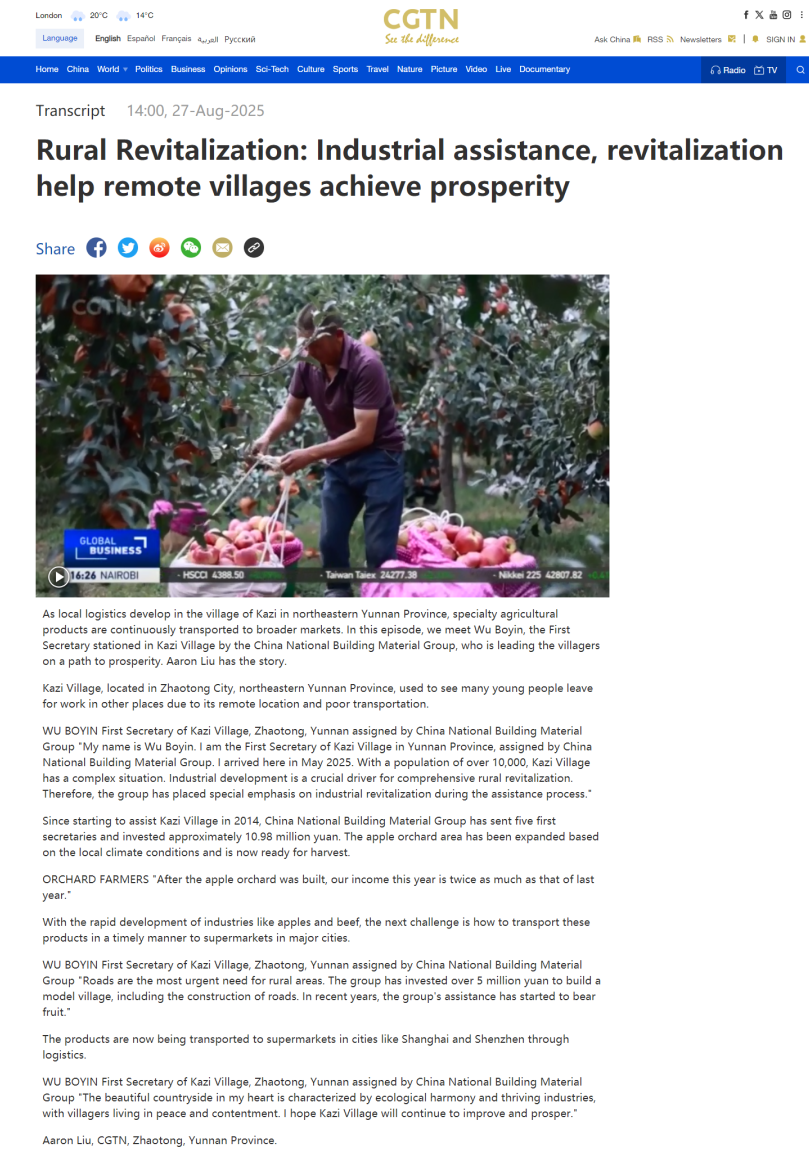Expand more options dots in header
Image resolution: width=809 pixels, height=1169 pixels.
coord(802,15)
